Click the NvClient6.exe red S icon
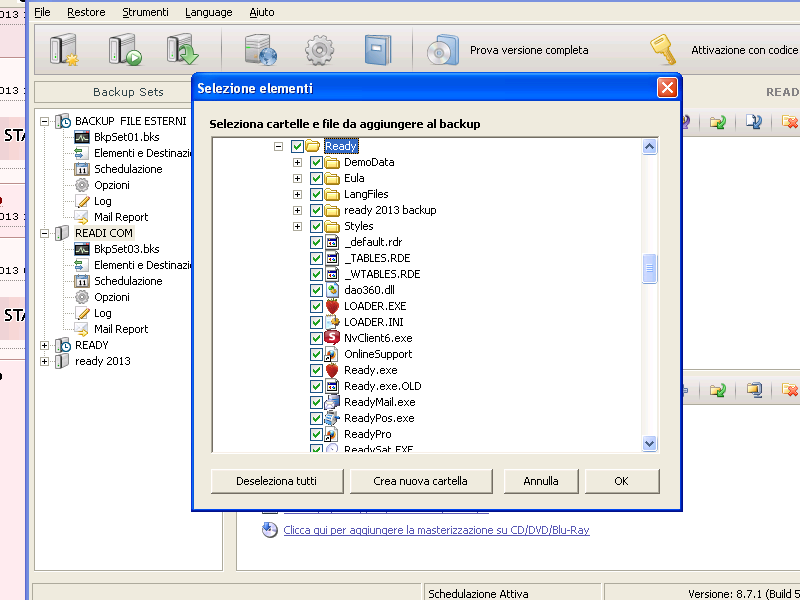 coord(332,338)
